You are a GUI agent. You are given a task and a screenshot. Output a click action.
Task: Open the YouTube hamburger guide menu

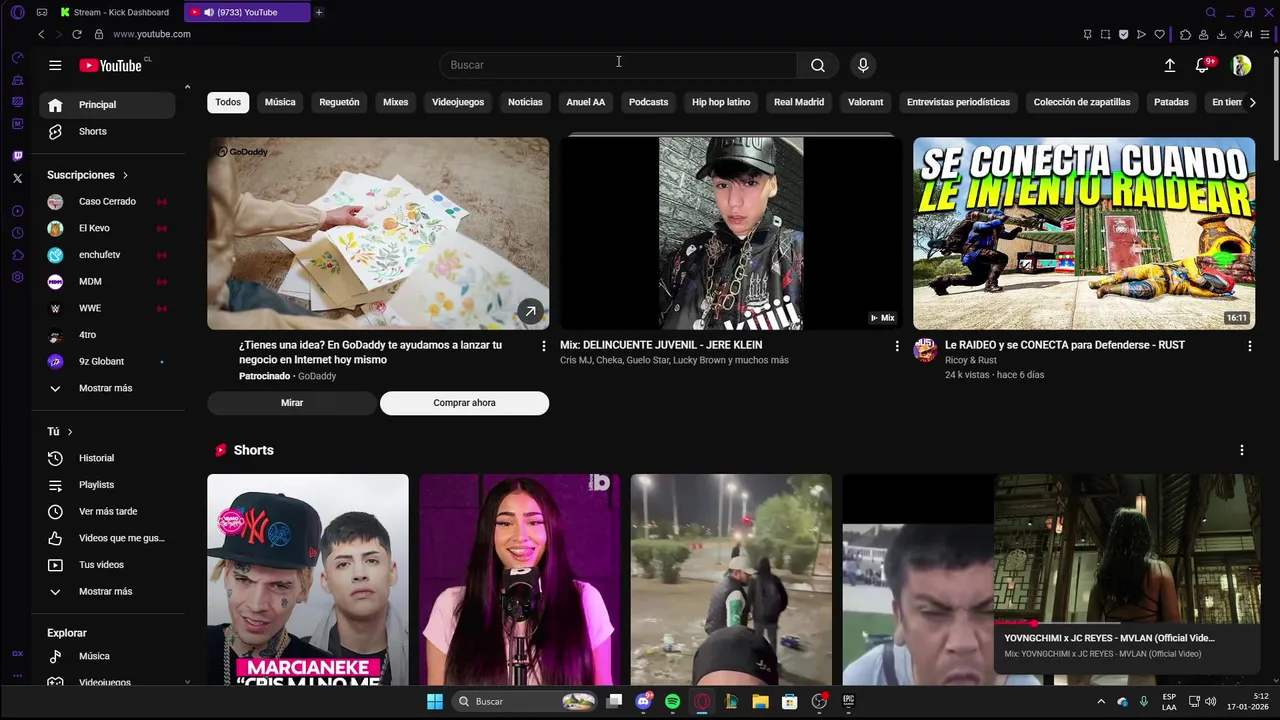(55, 65)
